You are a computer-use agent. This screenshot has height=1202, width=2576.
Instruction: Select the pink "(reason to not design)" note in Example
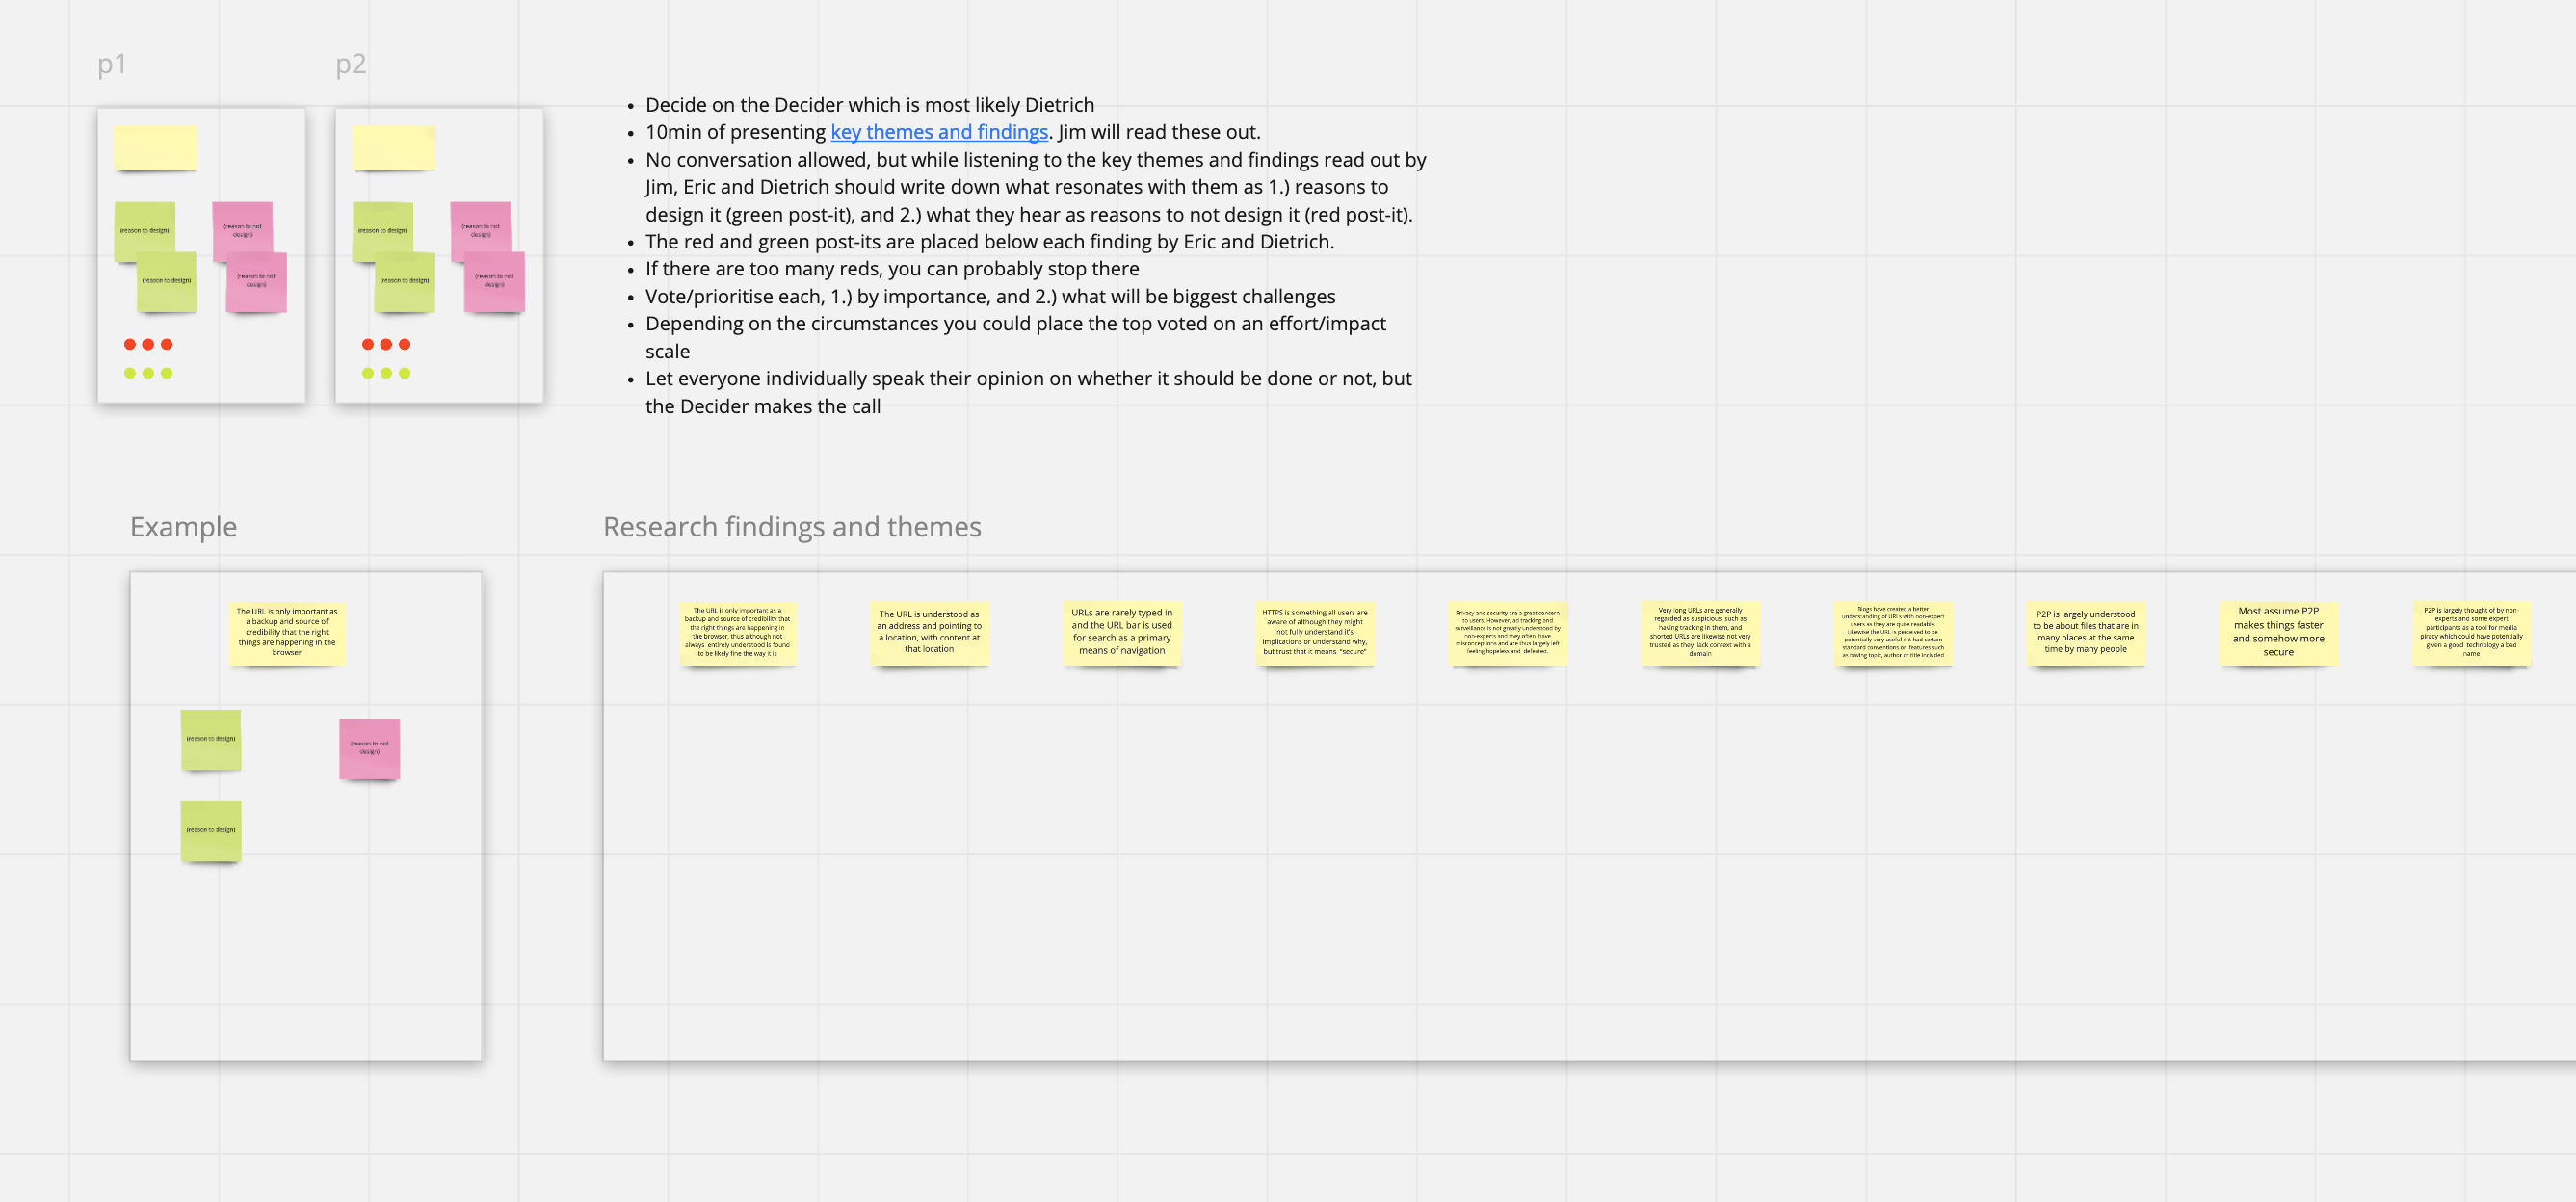point(370,750)
